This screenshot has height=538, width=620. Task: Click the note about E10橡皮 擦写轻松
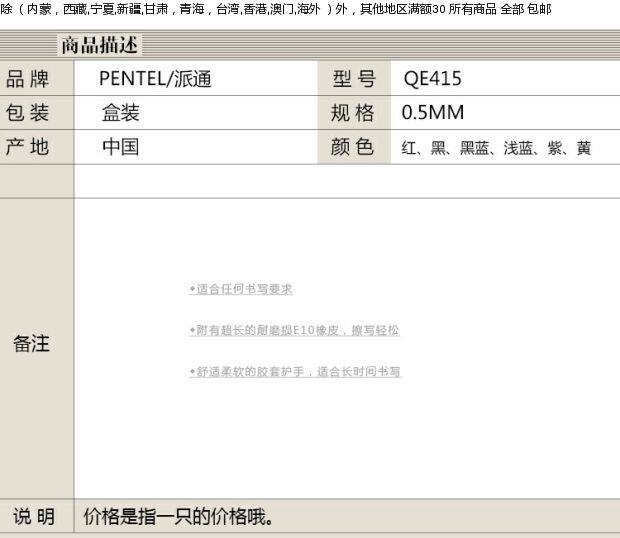pyautogui.click(x=294, y=330)
